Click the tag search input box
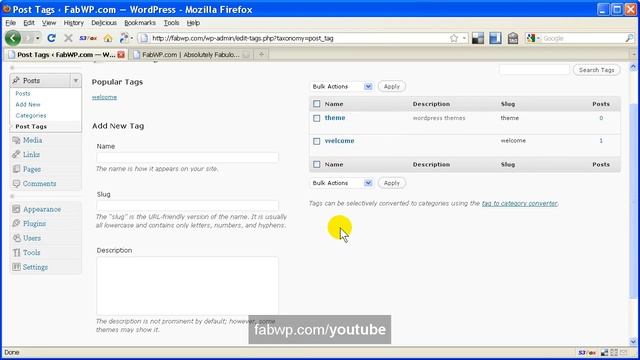Viewport: 640px width, 360px height. coord(534,70)
